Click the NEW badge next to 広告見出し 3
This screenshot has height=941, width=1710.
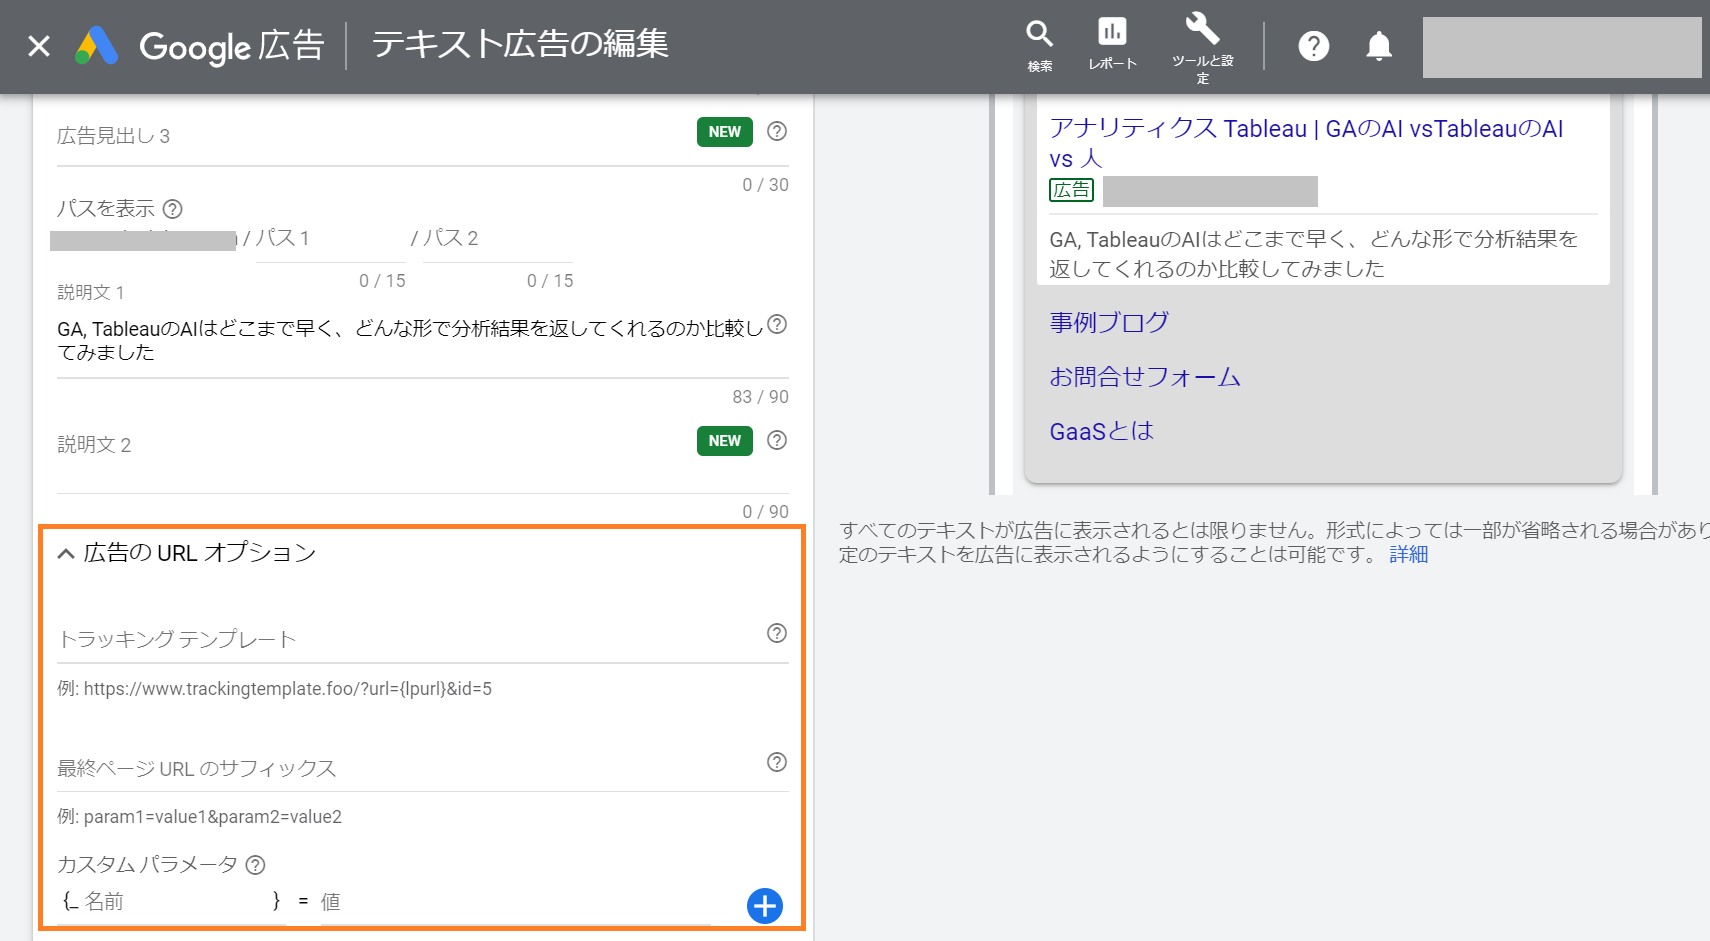(725, 132)
